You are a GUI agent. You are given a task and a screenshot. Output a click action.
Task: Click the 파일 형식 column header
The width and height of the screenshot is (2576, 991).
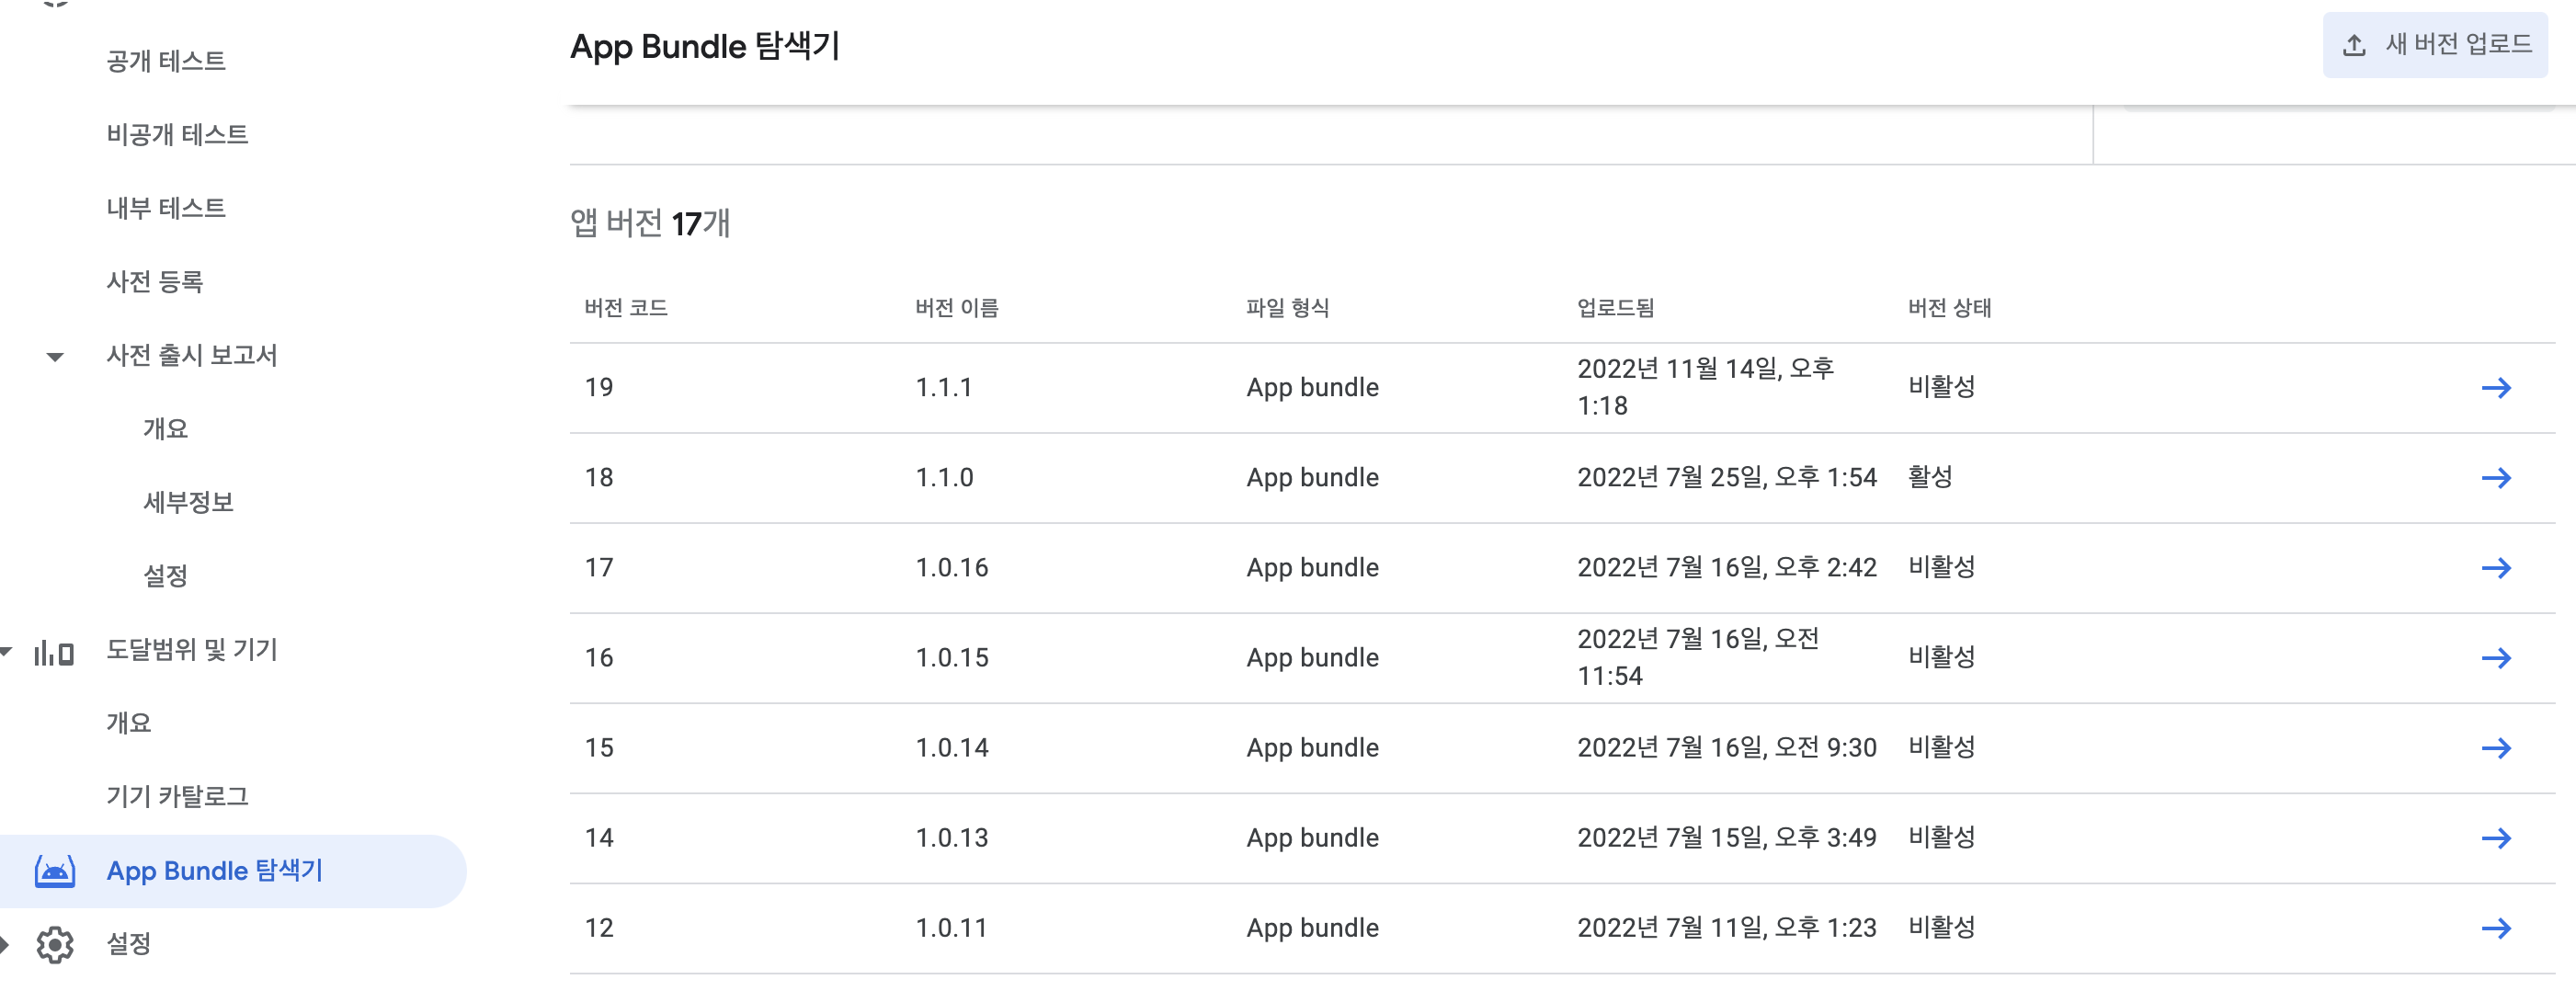[x=1288, y=308]
